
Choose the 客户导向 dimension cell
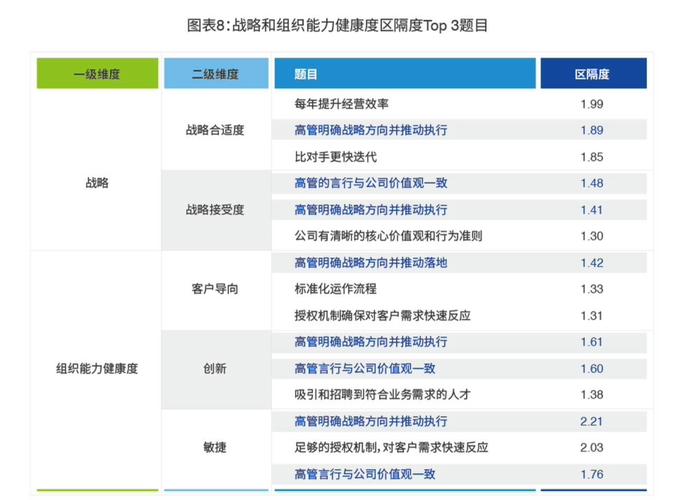tap(215, 289)
